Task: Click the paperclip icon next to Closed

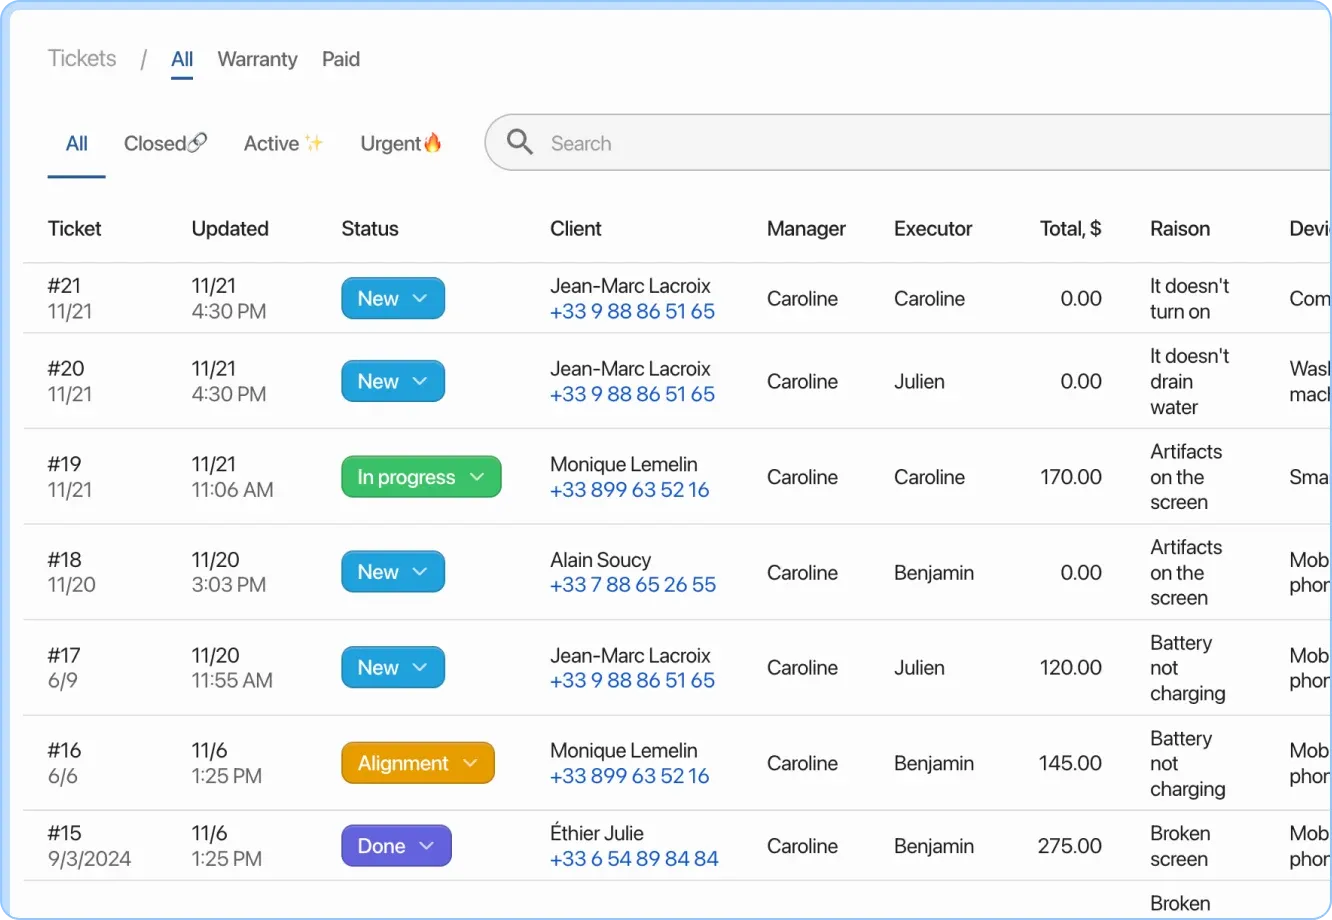Action: pyautogui.click(x=197, y=141)
